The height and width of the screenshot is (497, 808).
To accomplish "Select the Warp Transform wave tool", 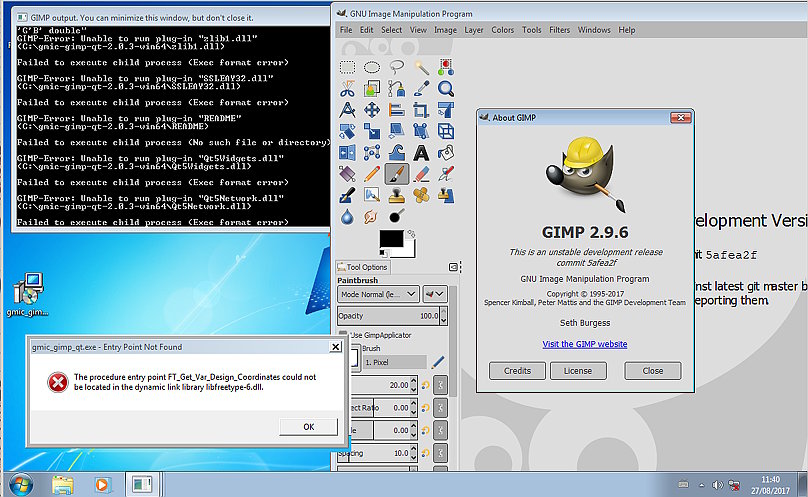I will [x=396, y=153].
